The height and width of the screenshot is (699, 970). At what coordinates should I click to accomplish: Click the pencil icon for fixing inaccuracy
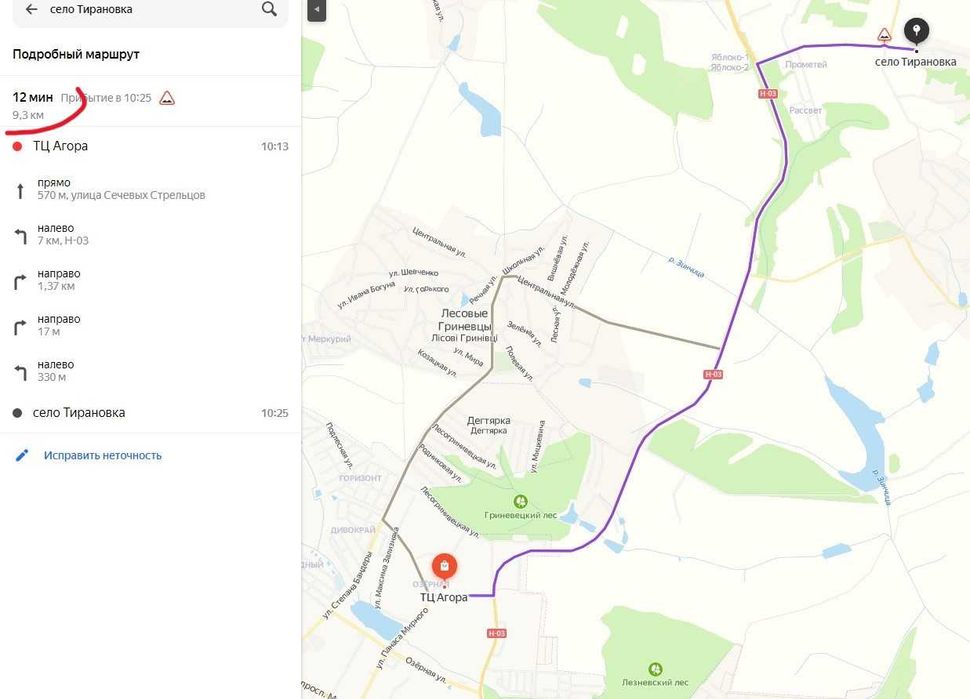click(22, 455)
